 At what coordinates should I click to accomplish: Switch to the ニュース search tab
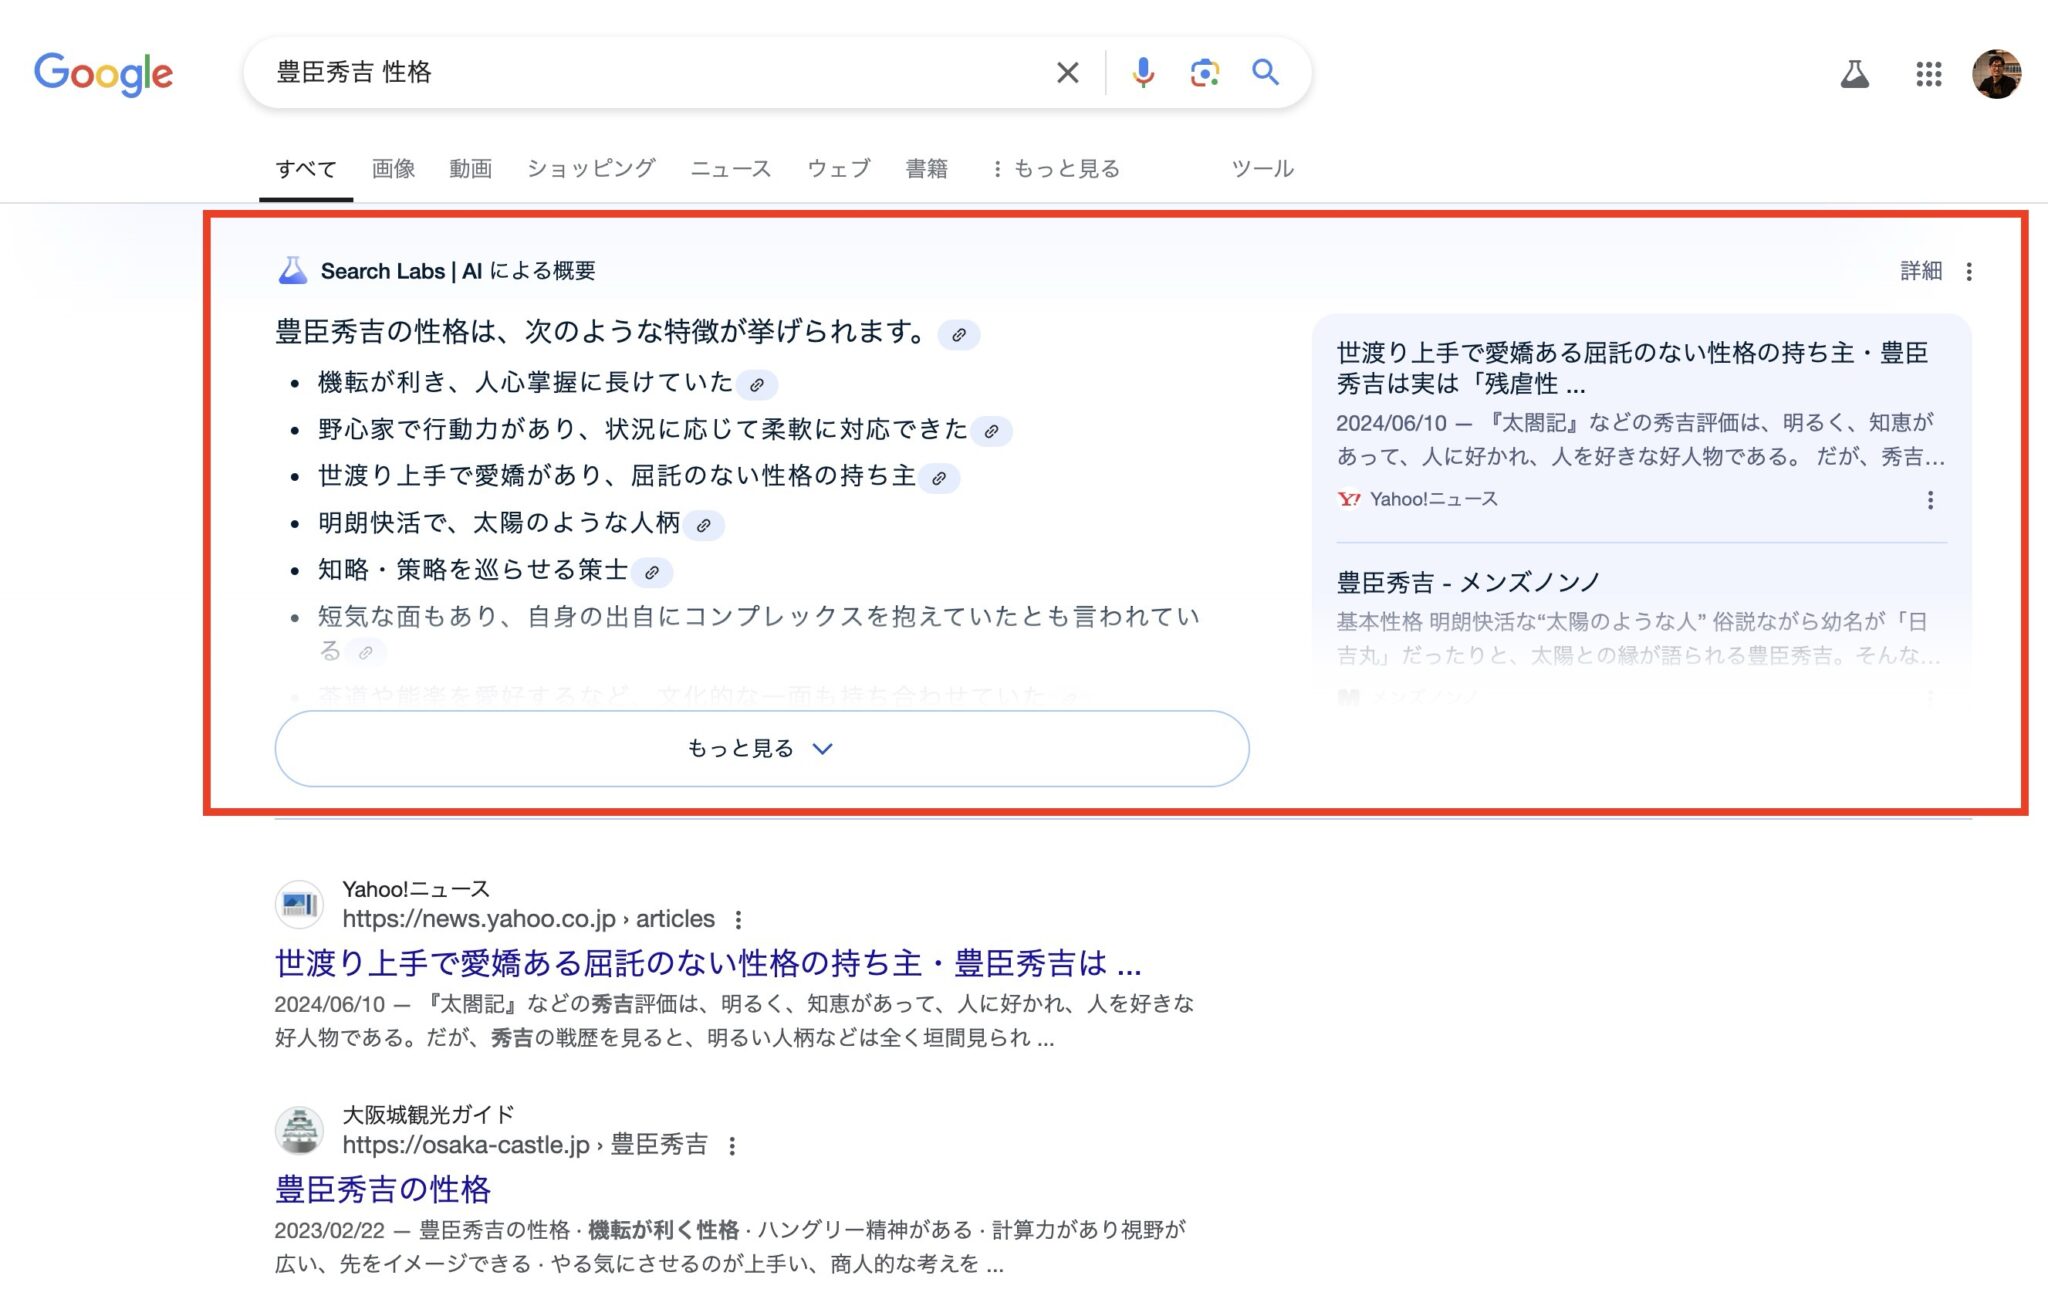(x=731, y=168)
